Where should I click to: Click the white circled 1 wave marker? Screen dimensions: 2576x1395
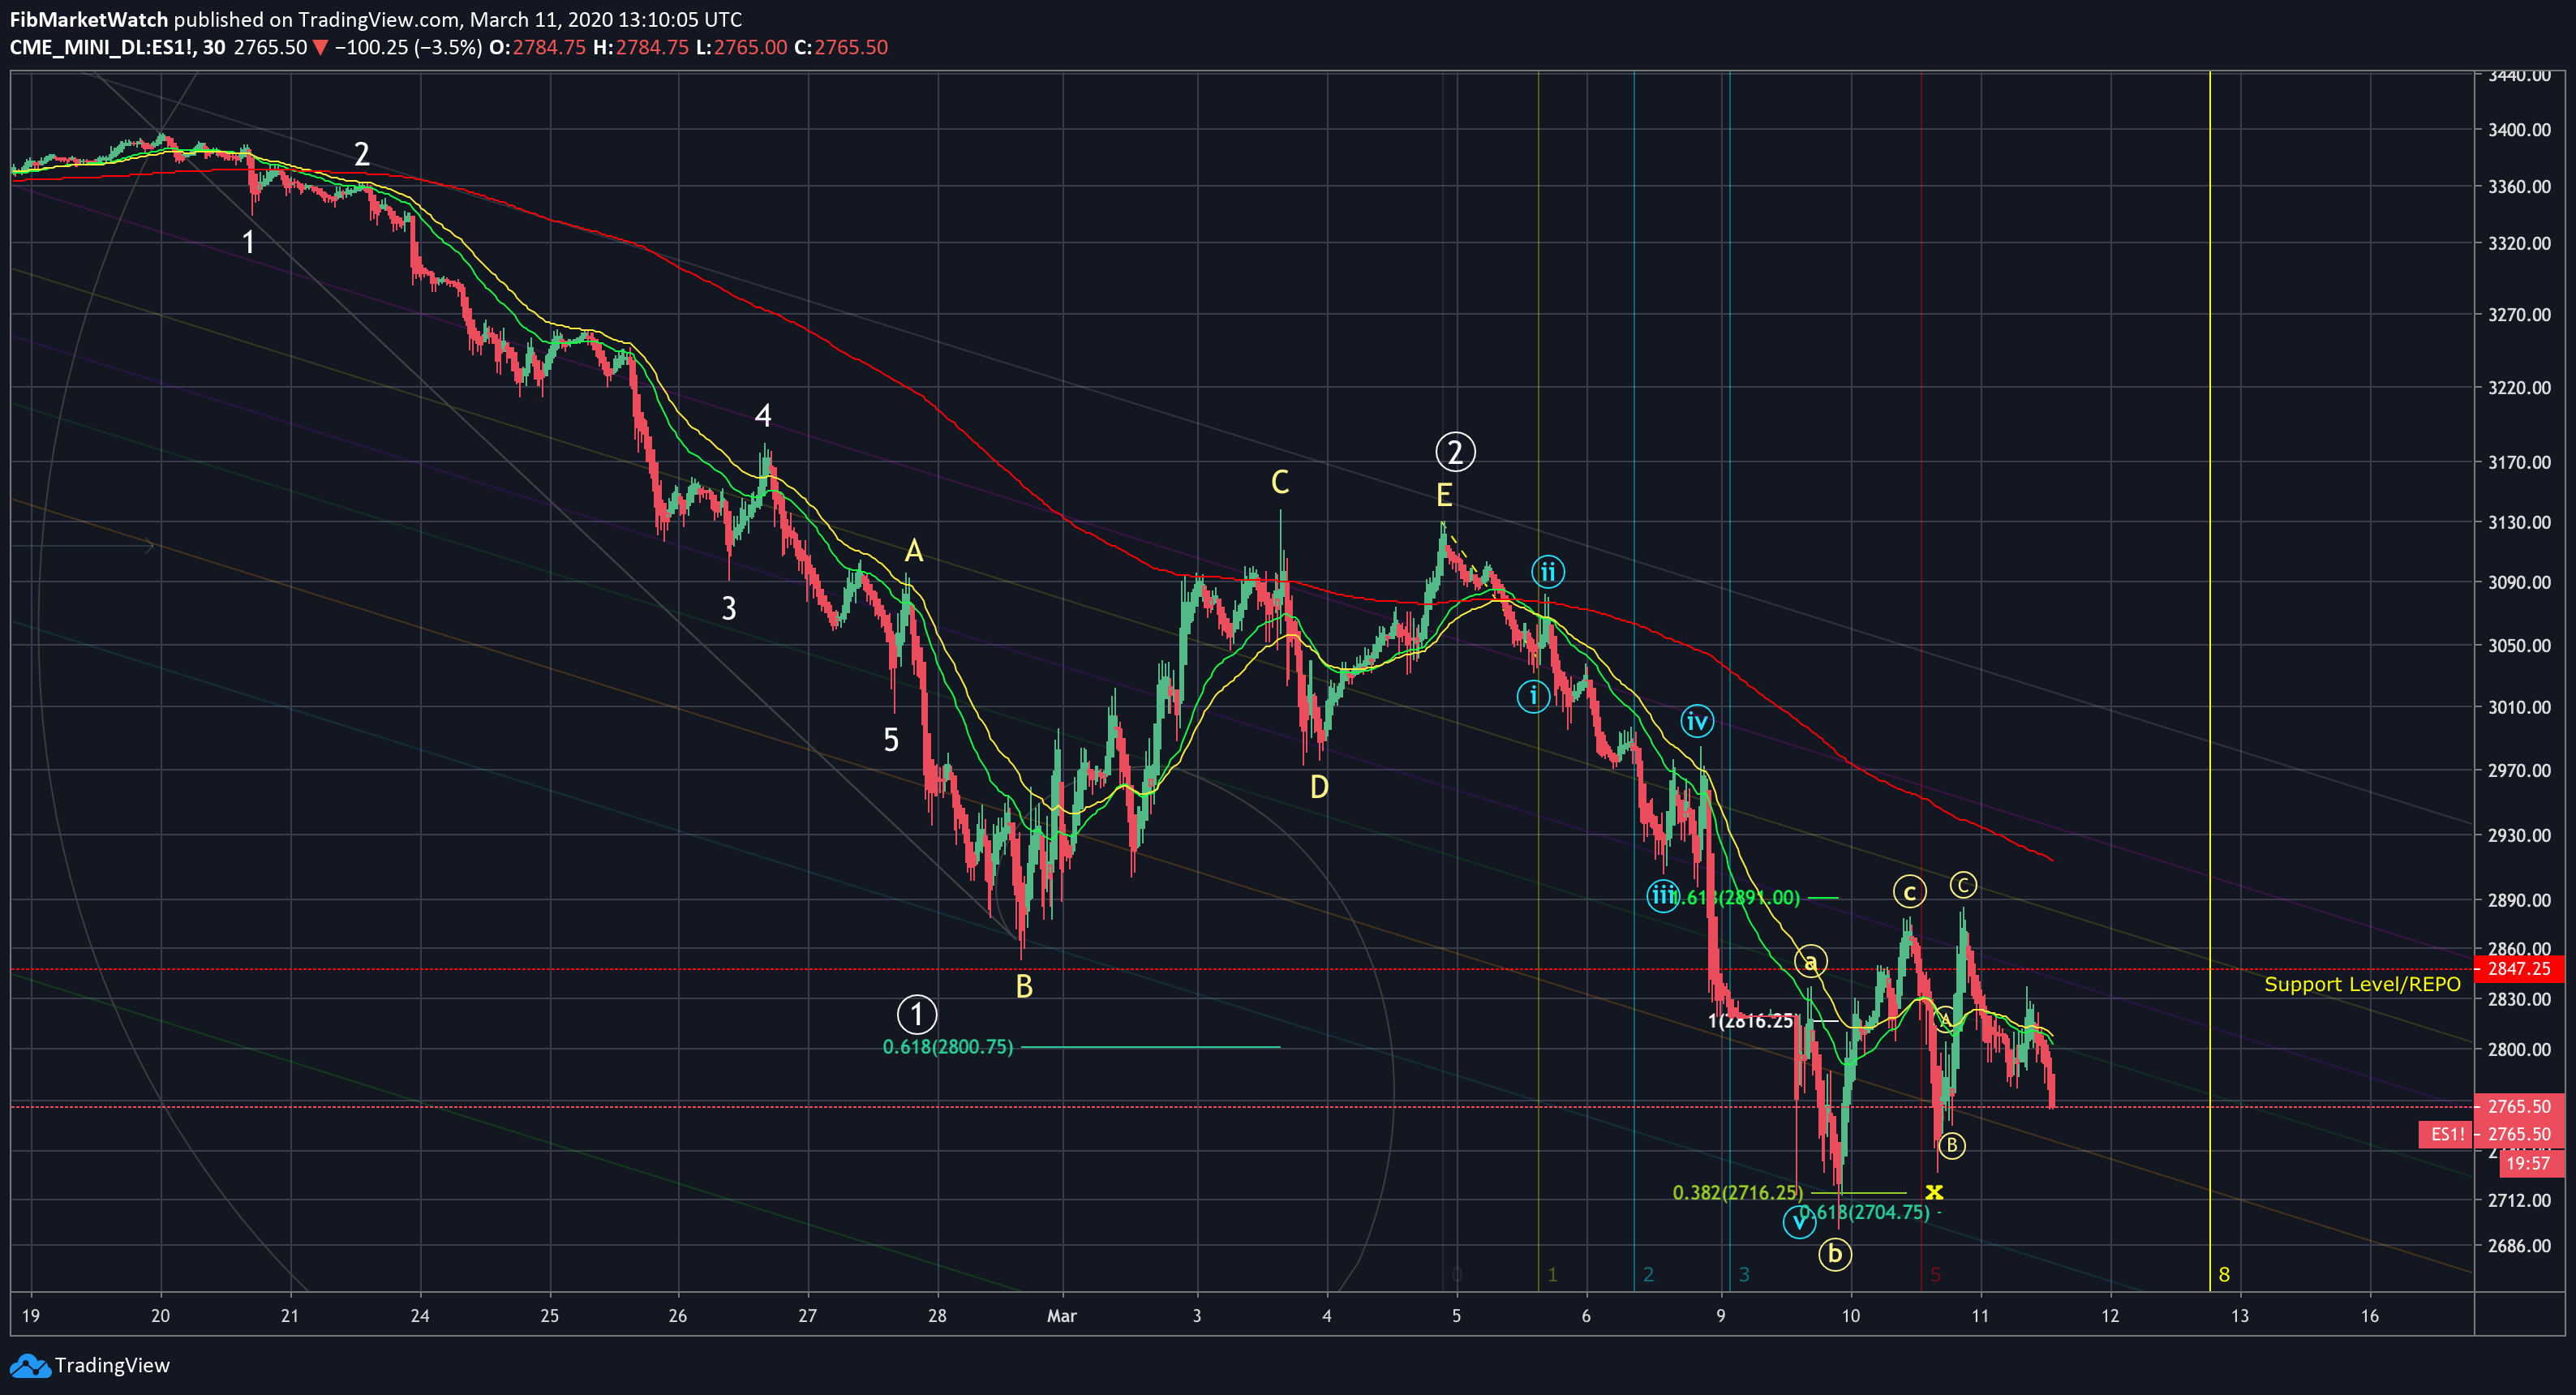(x=917, y=1014)
